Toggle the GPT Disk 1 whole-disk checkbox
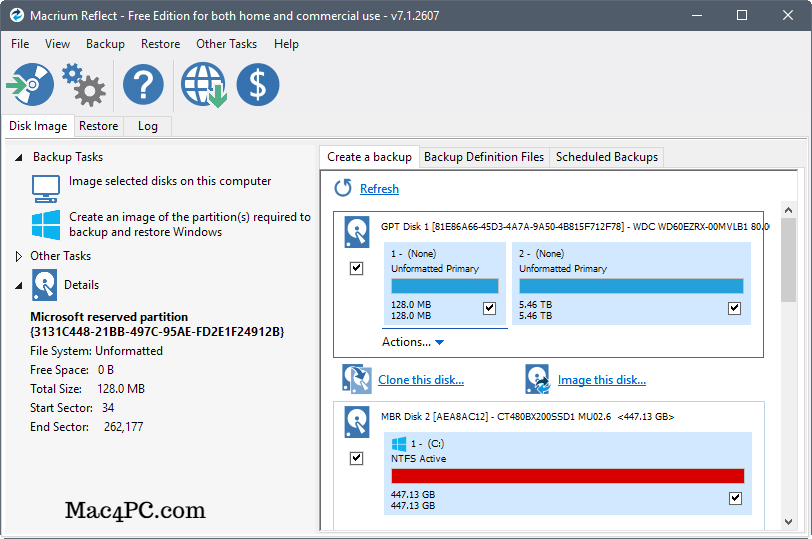 (x=356, y=268)
